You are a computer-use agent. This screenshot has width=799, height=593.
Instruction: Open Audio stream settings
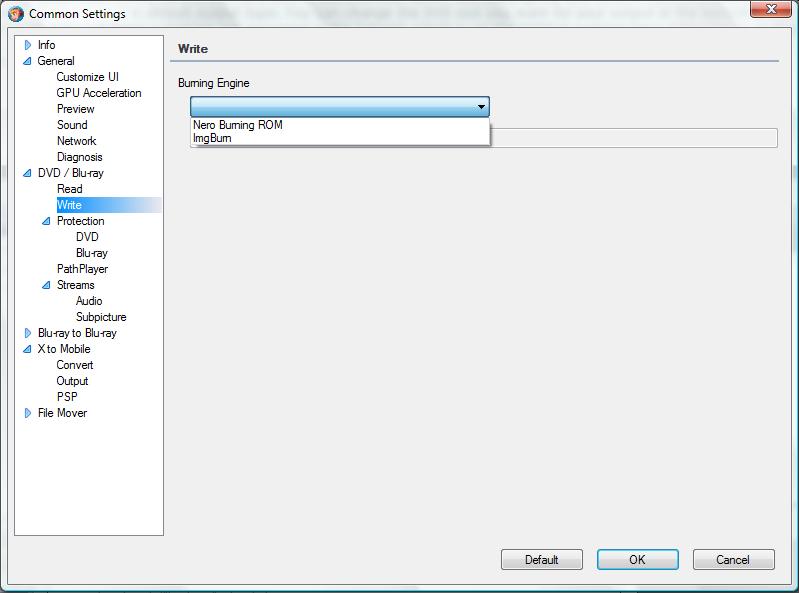click(x=89, y=301)
